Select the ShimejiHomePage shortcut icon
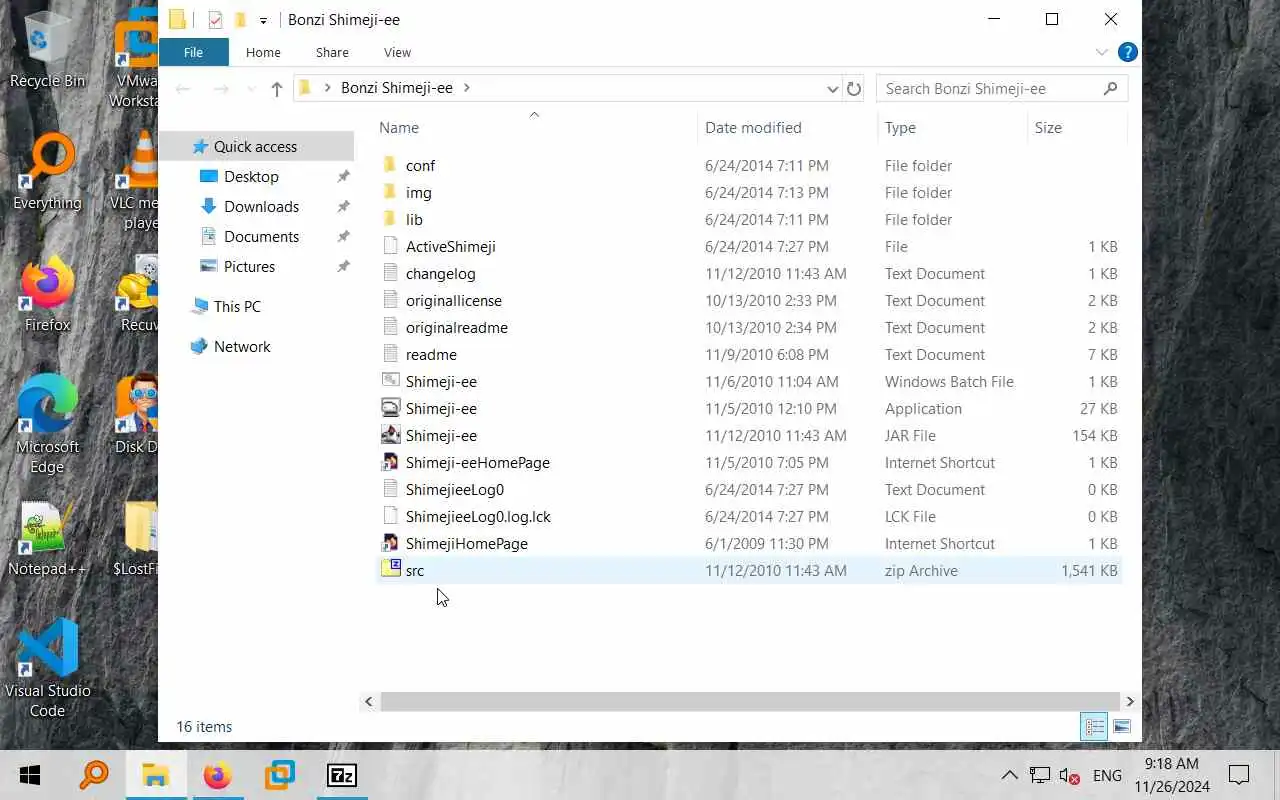Viewport: 1280px width, 800px height. tap(390, 543)
